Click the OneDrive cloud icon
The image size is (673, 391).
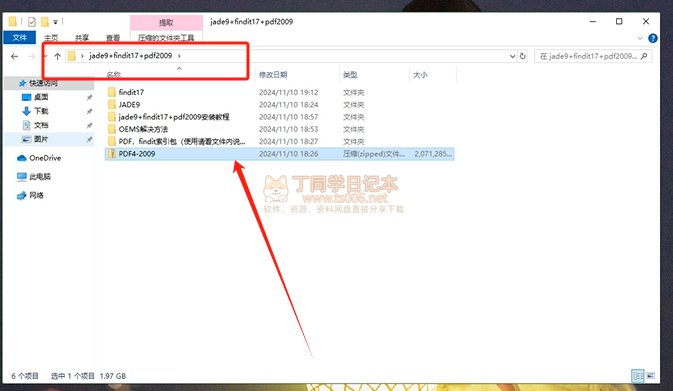coord(21,158)
